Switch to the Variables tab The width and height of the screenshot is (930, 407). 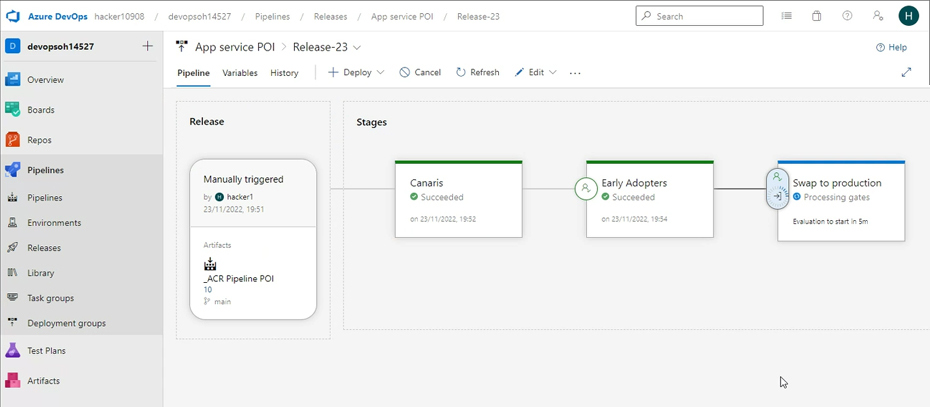240,73
